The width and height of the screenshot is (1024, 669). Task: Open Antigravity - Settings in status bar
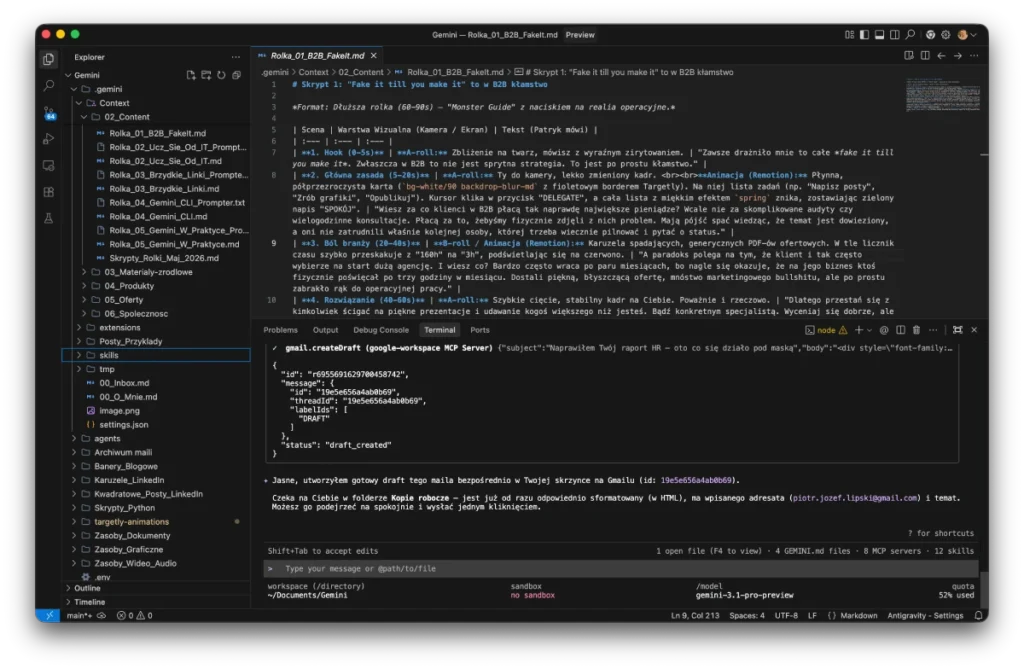[x=925, y=615]
